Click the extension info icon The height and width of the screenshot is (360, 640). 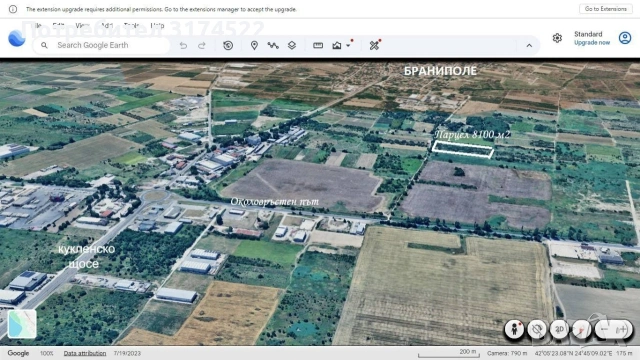point(13,9)
